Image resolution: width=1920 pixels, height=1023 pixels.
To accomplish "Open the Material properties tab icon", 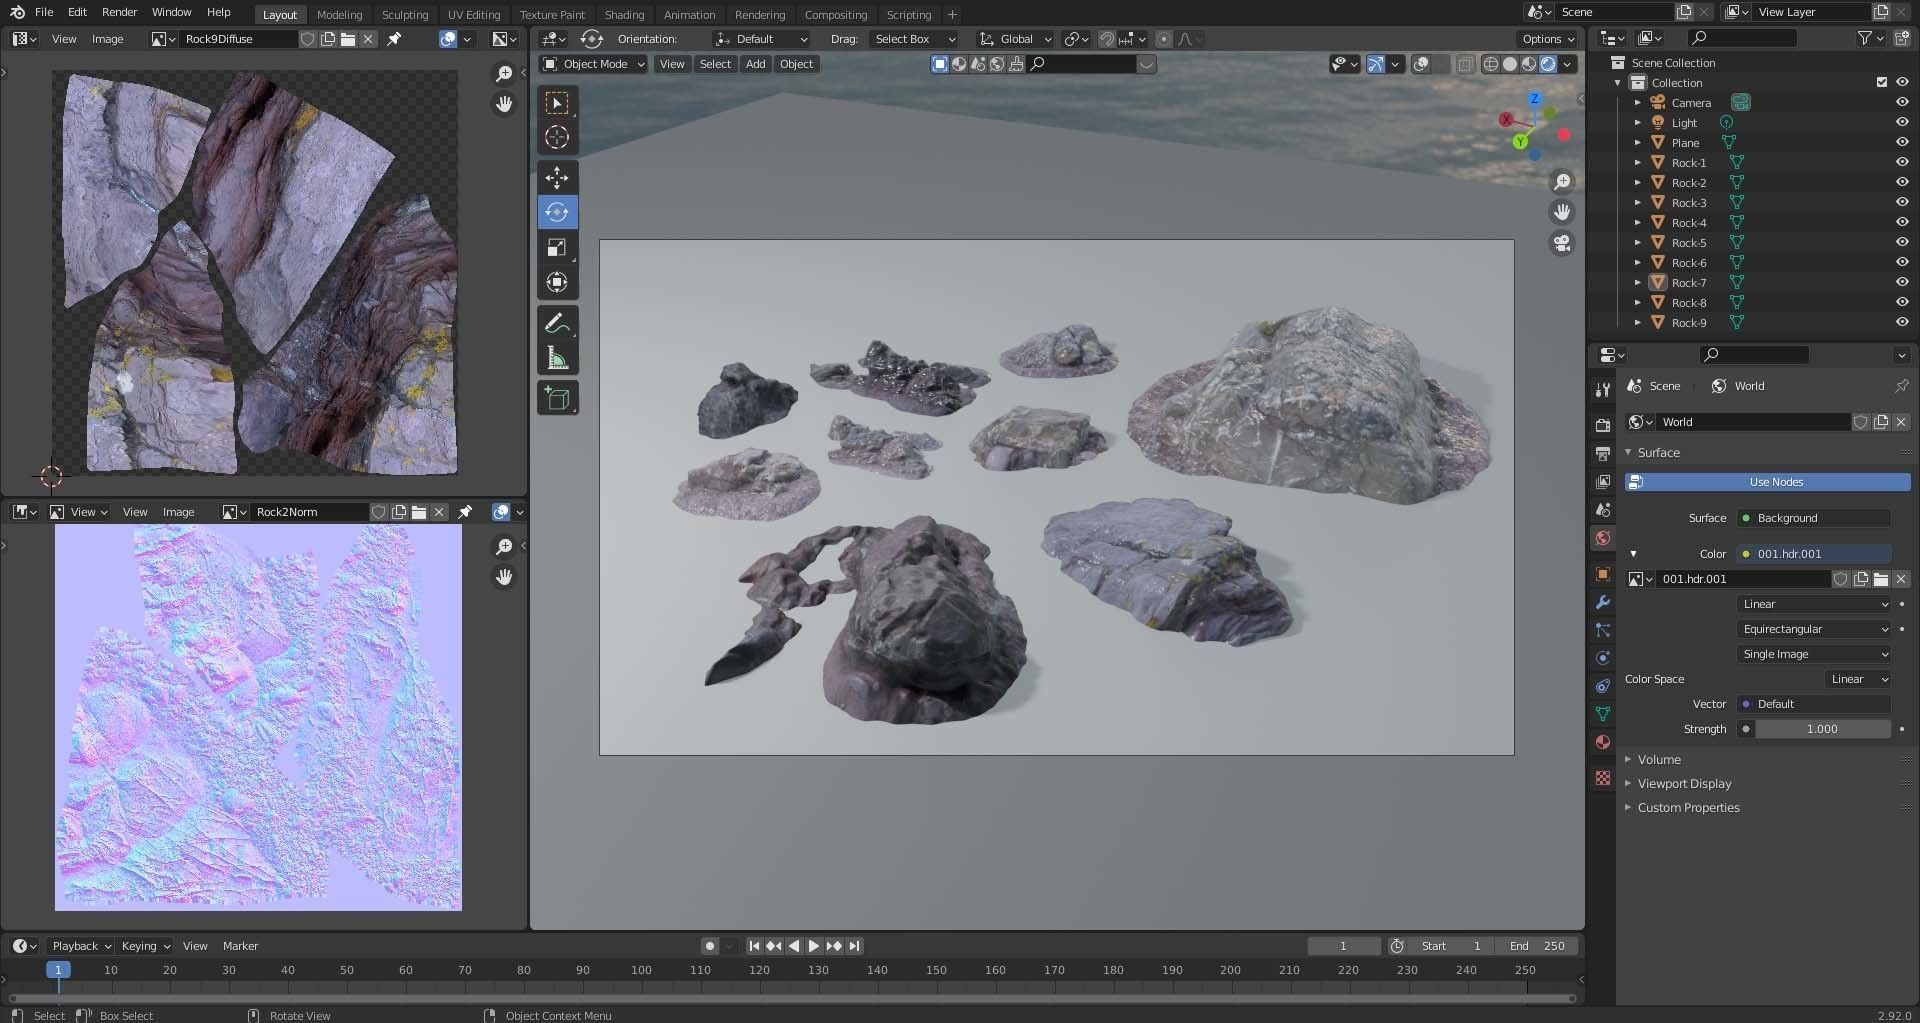I will [1603, 742].
